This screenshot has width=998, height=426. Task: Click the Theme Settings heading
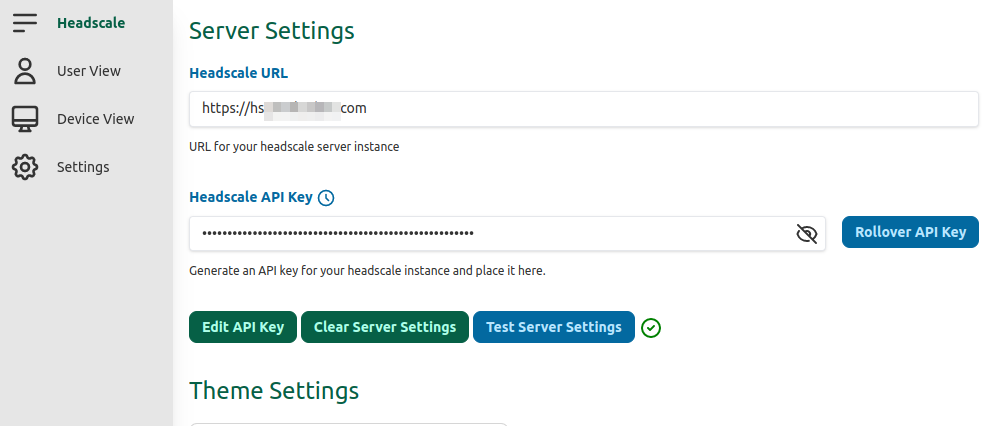pos(274,390)
